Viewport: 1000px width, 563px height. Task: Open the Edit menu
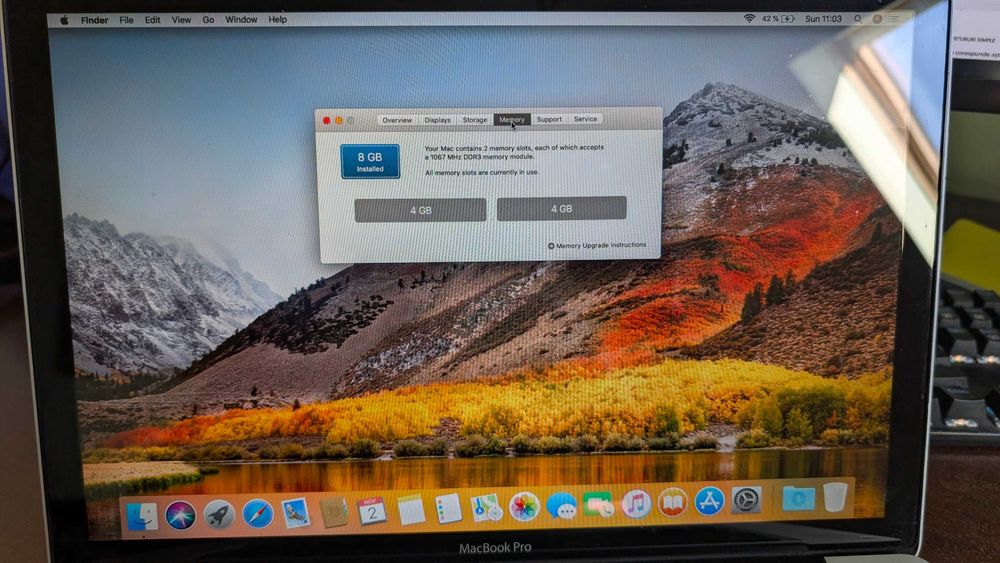coord(152,20)
